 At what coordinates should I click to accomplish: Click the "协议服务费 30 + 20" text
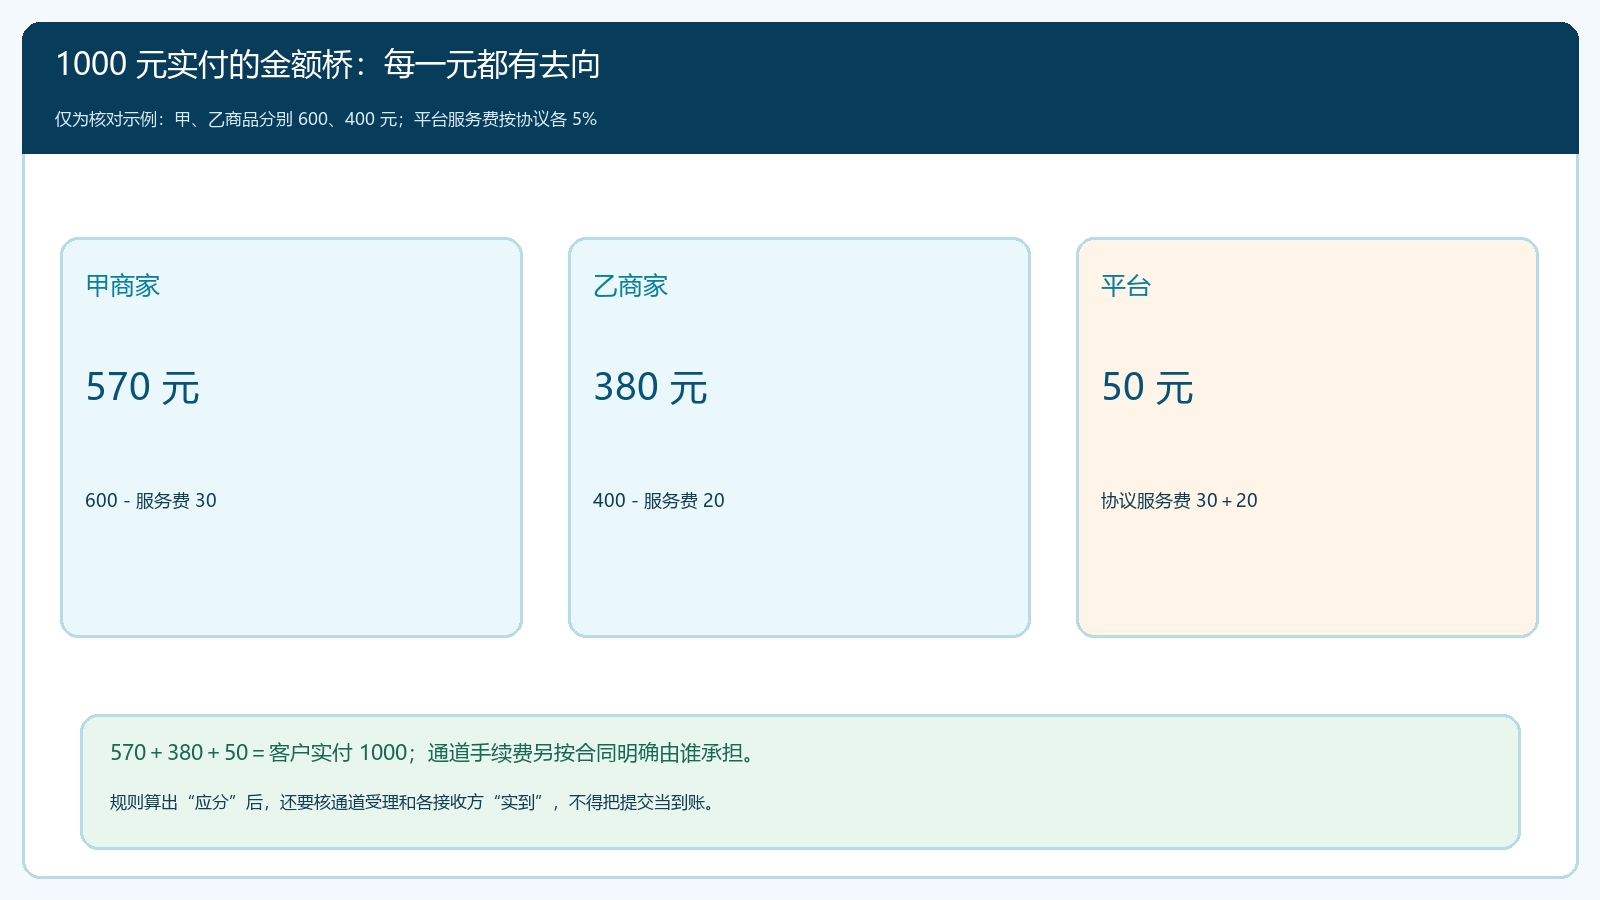(x=1180, y=500)
